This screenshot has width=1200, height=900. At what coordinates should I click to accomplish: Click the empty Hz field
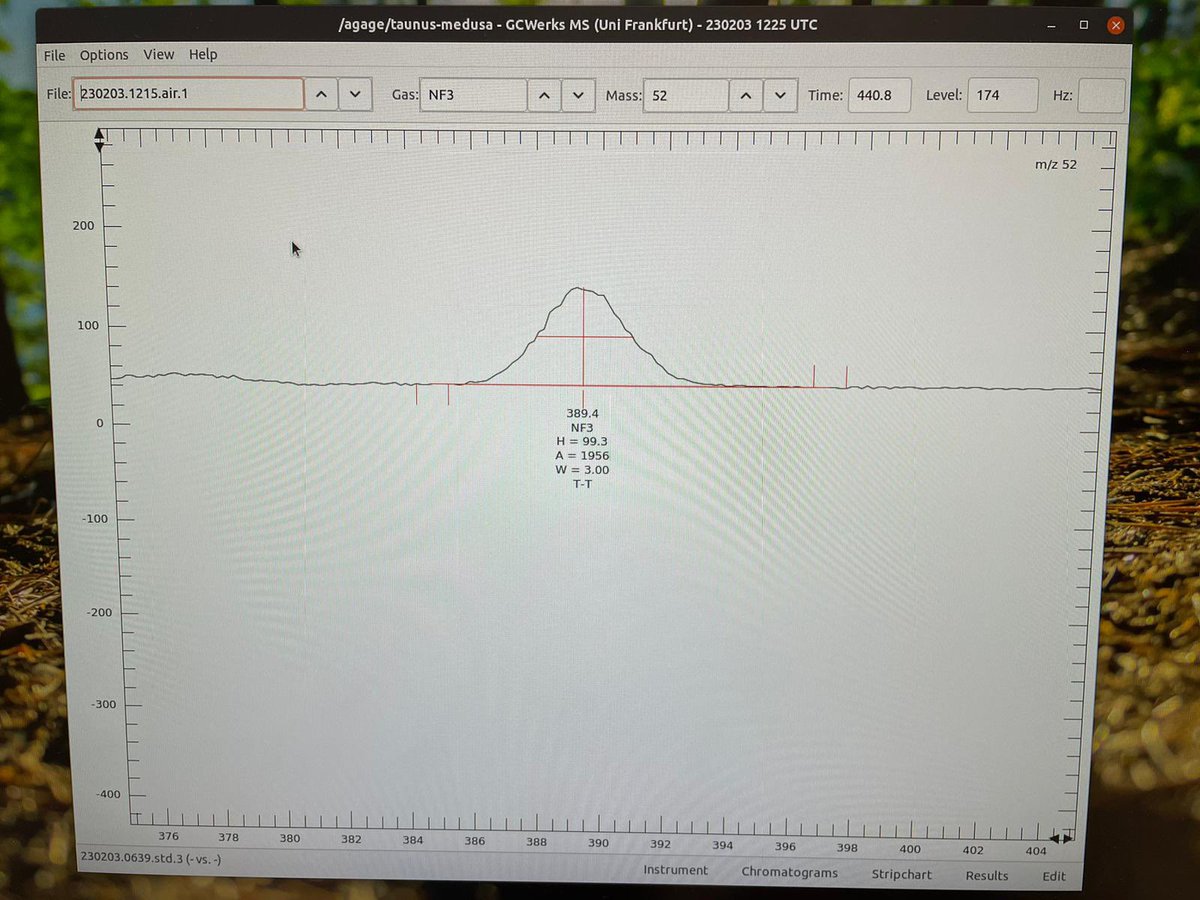pyautogui.click(x=1101, y=96)
